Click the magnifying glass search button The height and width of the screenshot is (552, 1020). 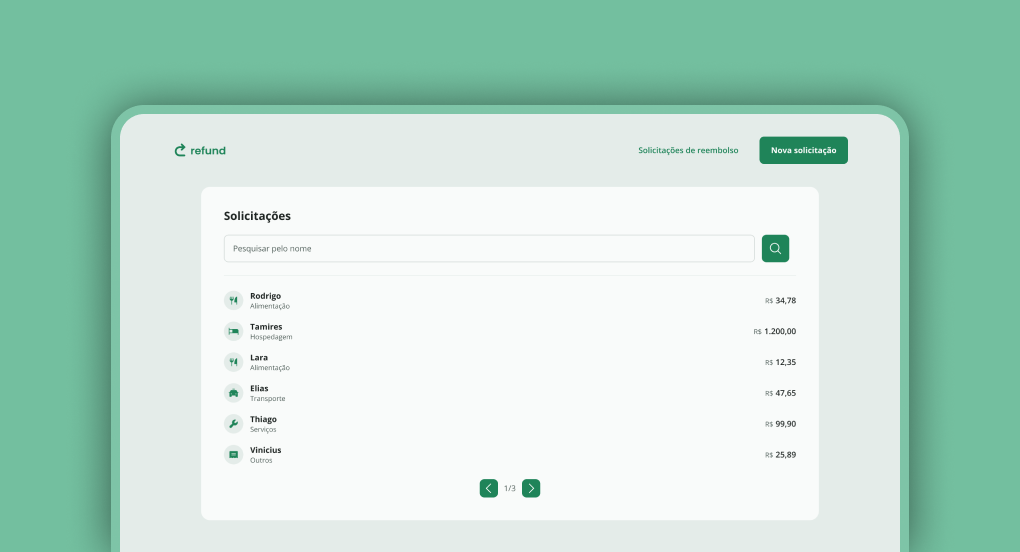click(775, 248)
